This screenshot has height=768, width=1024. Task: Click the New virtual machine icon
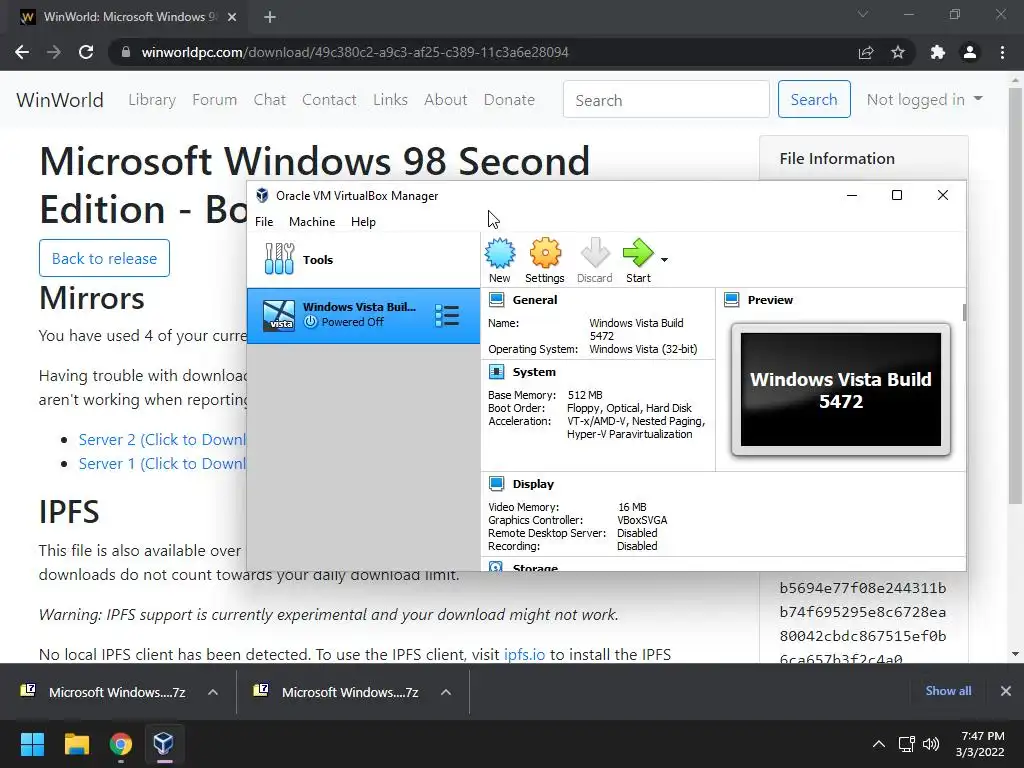tap(500, 253)
